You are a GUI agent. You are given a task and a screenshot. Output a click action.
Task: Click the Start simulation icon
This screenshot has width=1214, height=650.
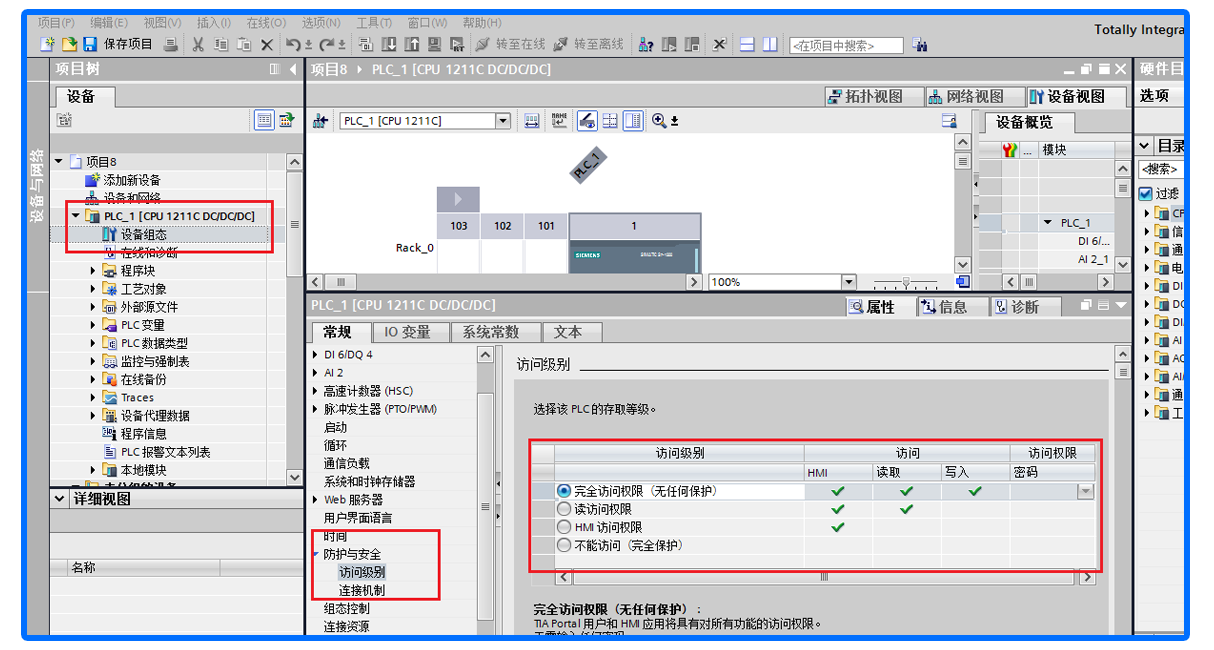click(434, 44)
